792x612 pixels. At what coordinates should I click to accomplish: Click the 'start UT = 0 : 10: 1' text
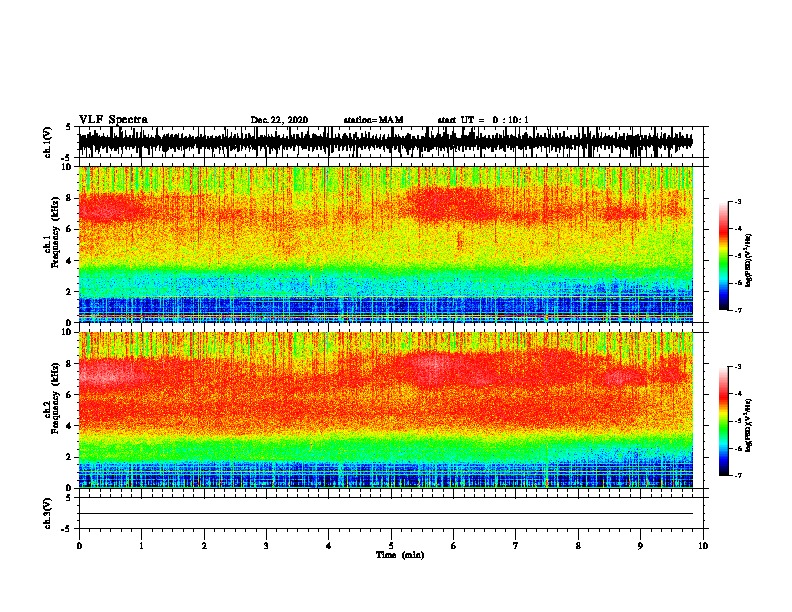(x=483, y=120)
